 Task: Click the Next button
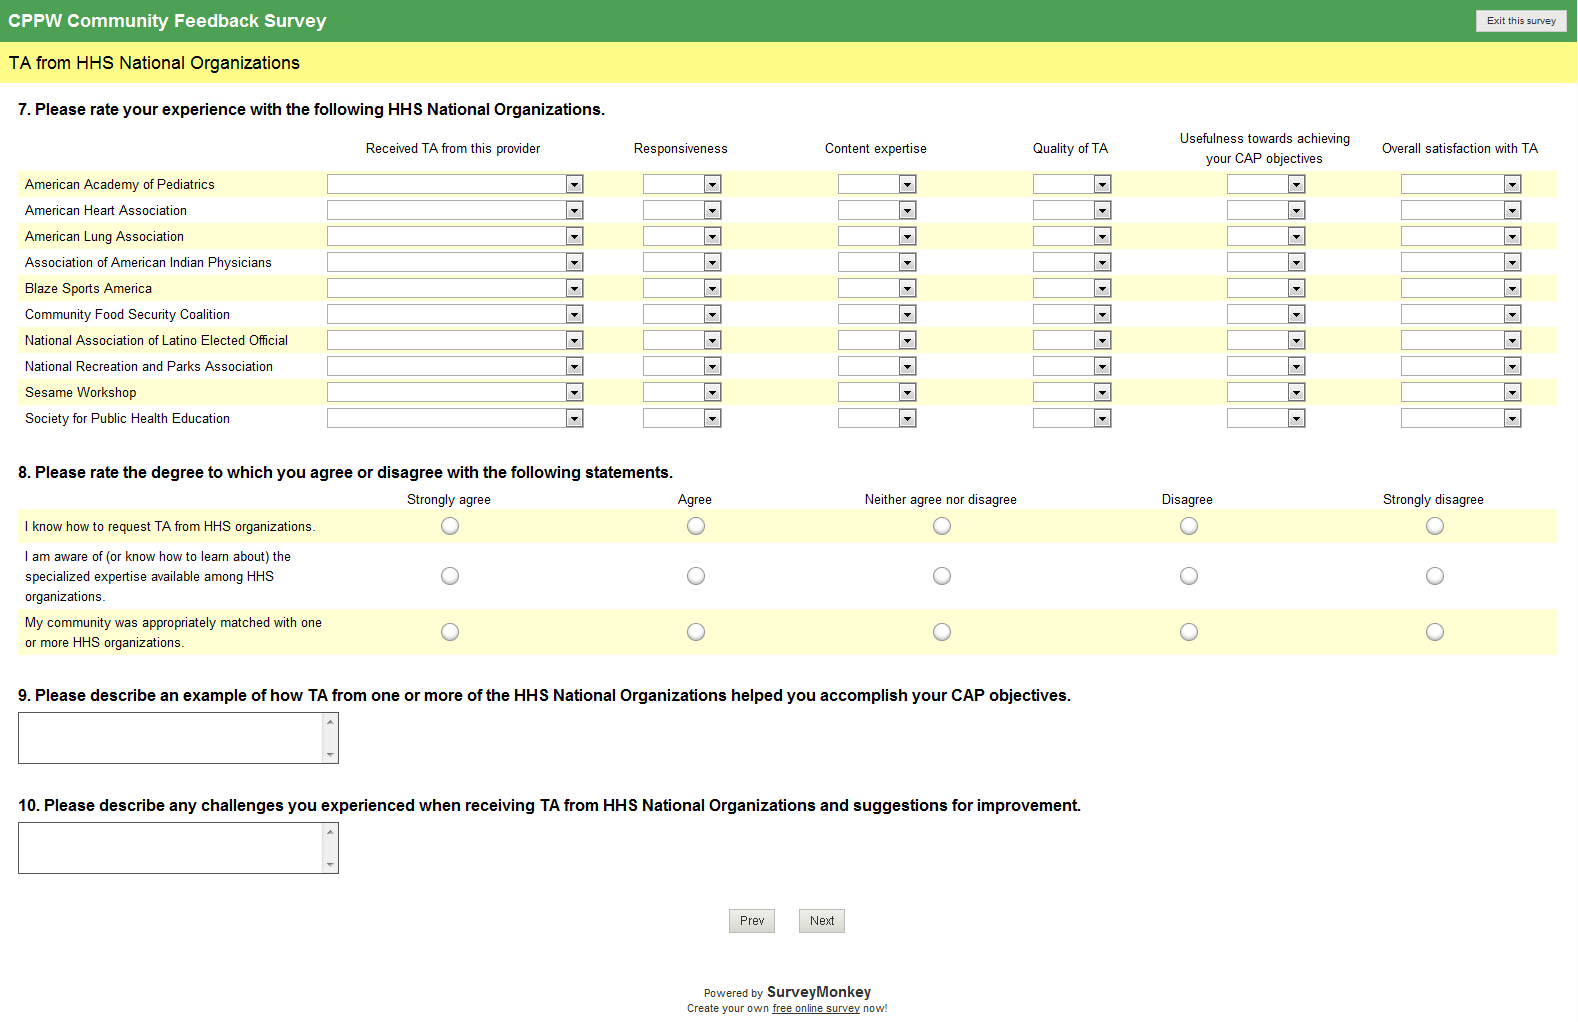(x=821, y=921)
